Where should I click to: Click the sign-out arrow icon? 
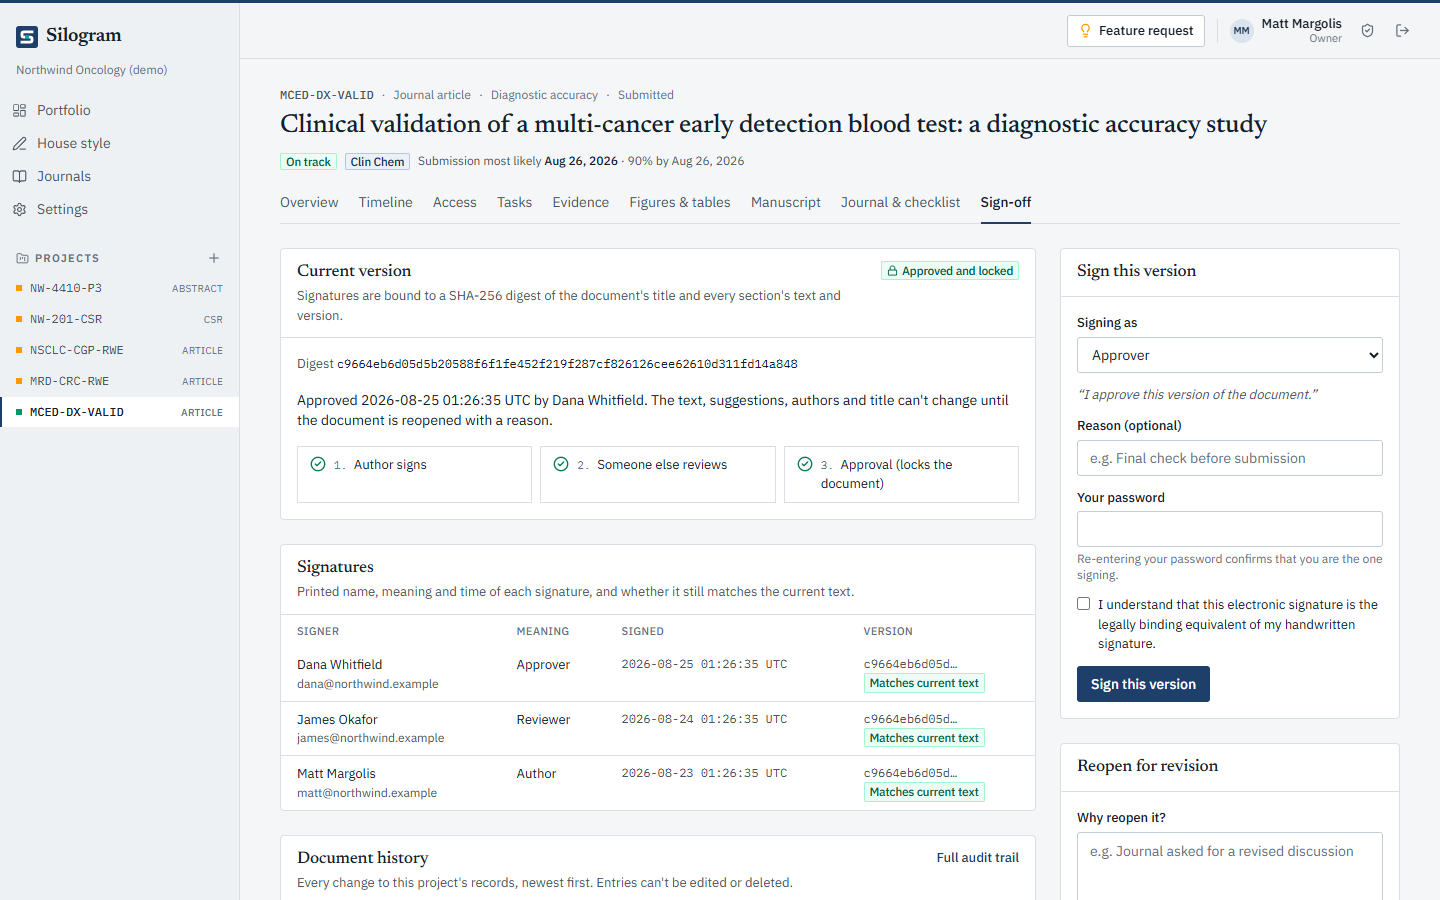point(1402,31)
